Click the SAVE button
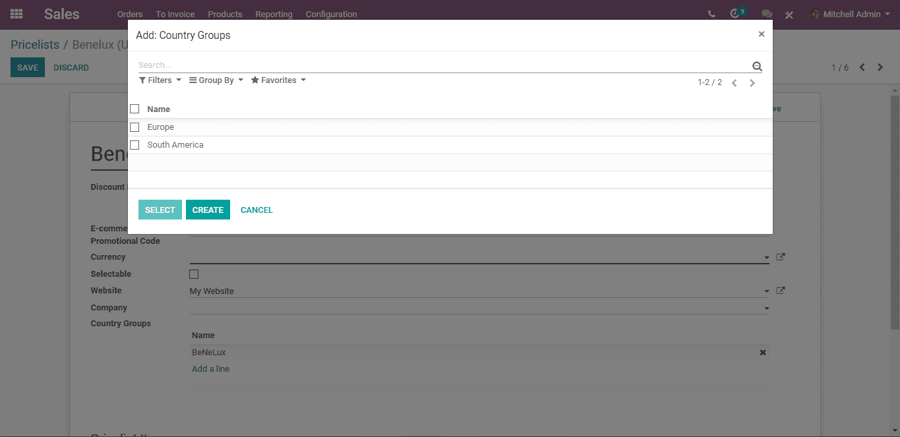The width and height of the screenshot is (900, 437). coord(28,67)
